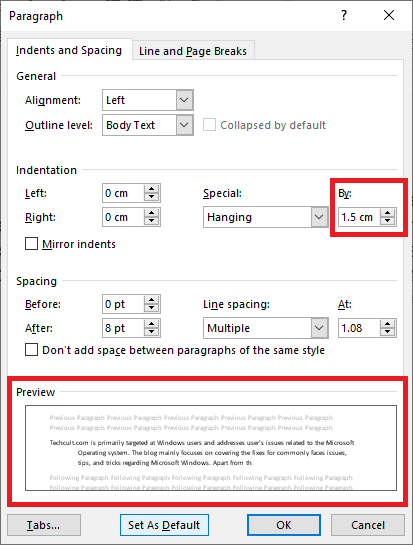Toggle Collapsed by default checkbox
This screenshot has width=413, height=545.
(x=209, y=125)
